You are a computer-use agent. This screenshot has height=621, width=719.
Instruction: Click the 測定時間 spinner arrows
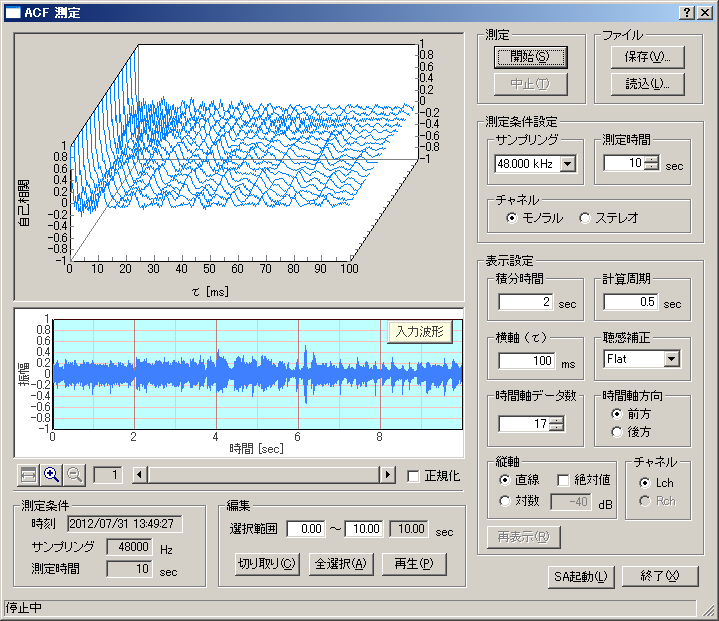click(651, 163)
